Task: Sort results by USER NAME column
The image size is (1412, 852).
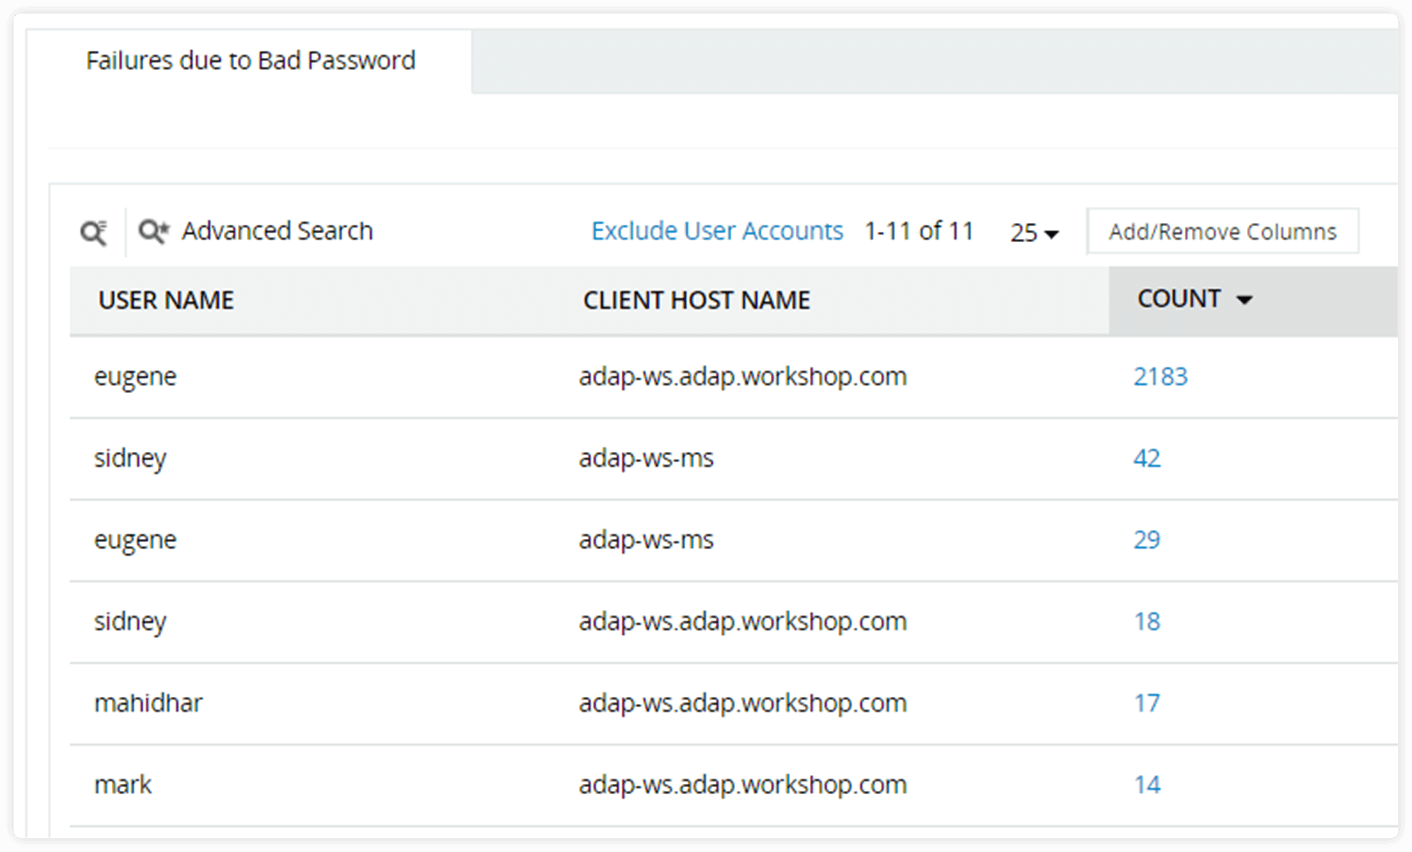Action: (166, 299)
